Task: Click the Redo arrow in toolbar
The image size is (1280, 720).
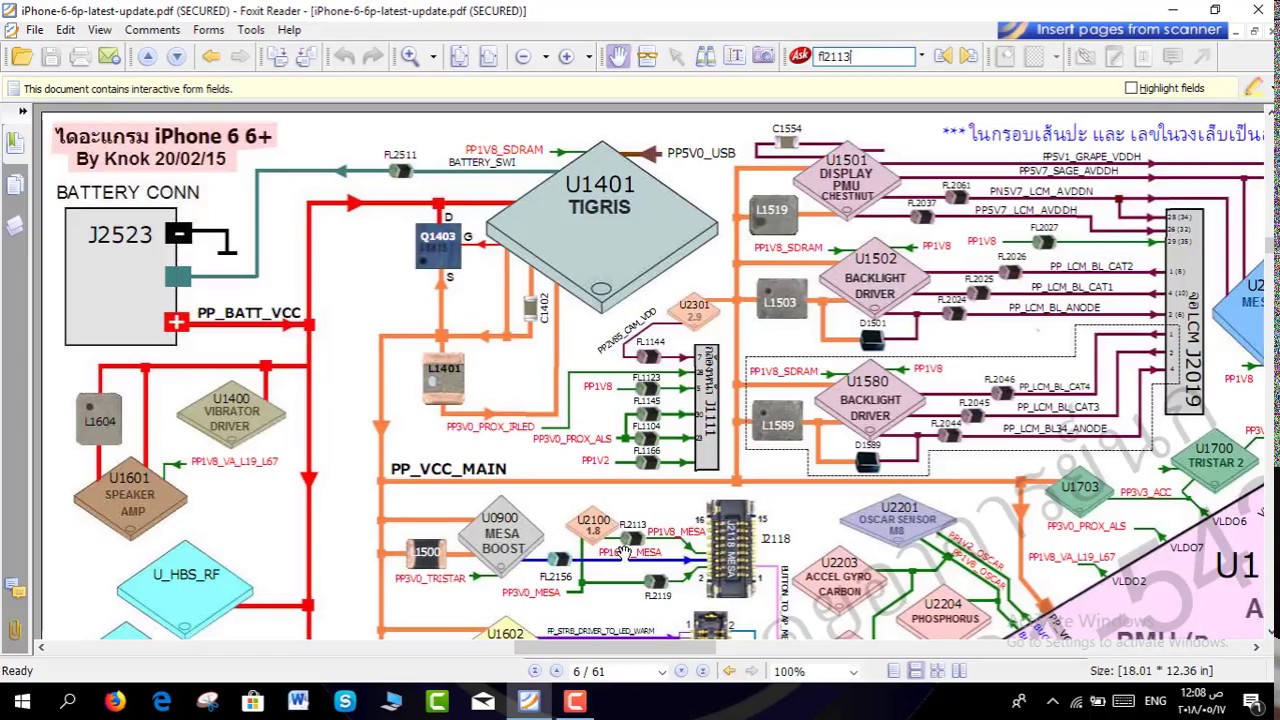Action: (x=373, y=57)
